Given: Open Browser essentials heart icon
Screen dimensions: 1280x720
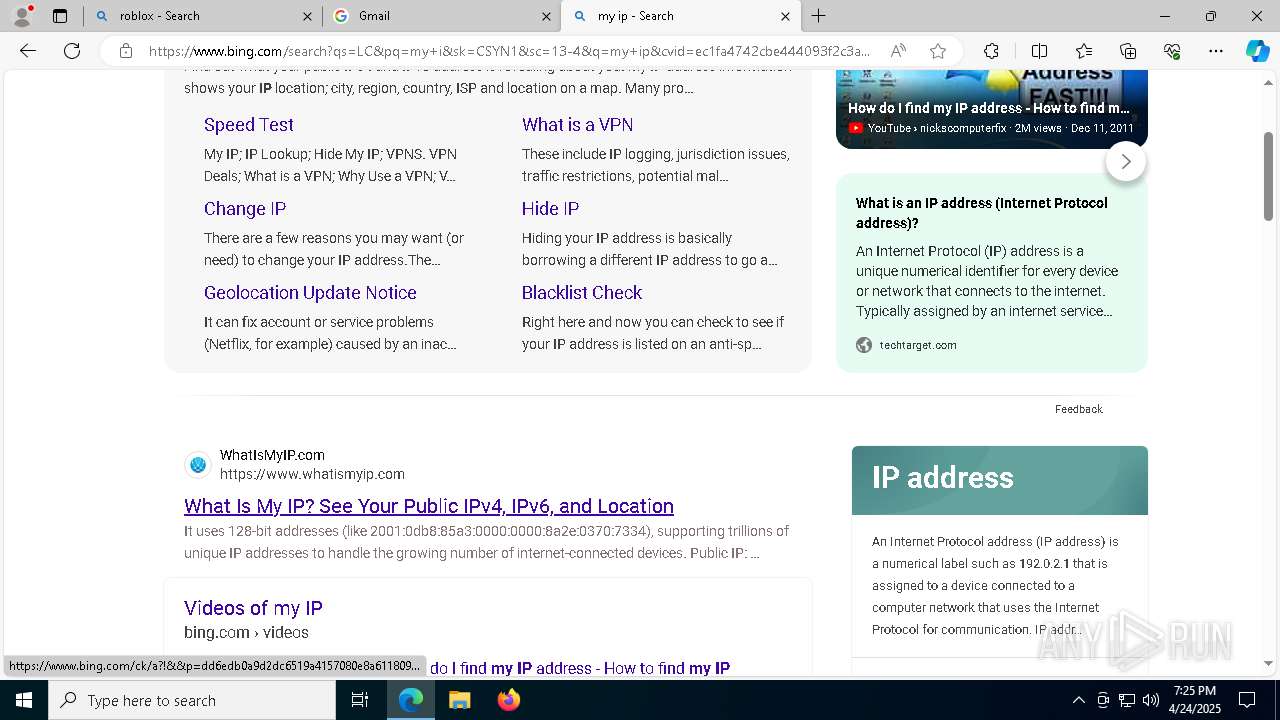Looking at the screenshot, I should point(1172,51).
